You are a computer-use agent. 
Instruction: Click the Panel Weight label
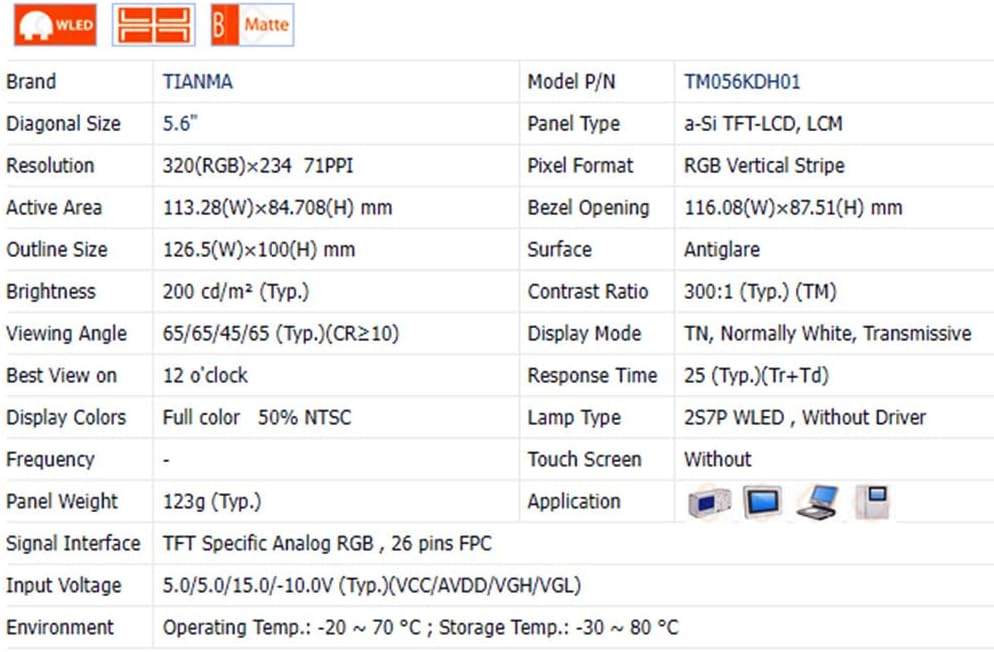pos(62,501)
